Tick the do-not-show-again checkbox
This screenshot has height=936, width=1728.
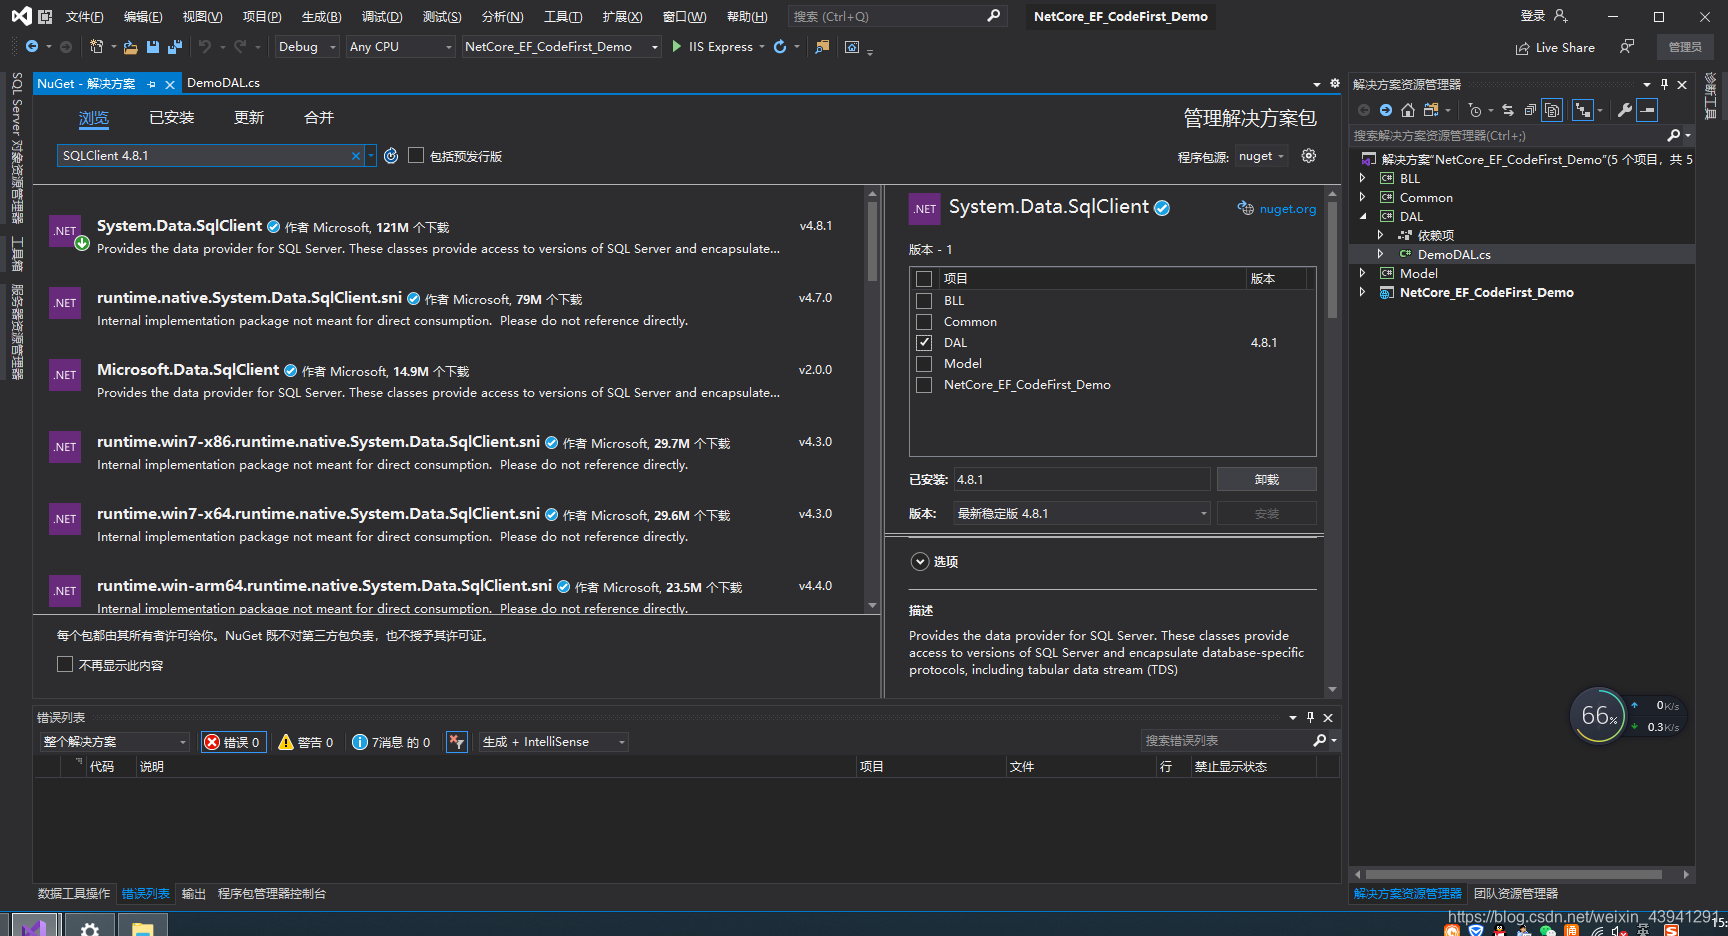[65, 664]
